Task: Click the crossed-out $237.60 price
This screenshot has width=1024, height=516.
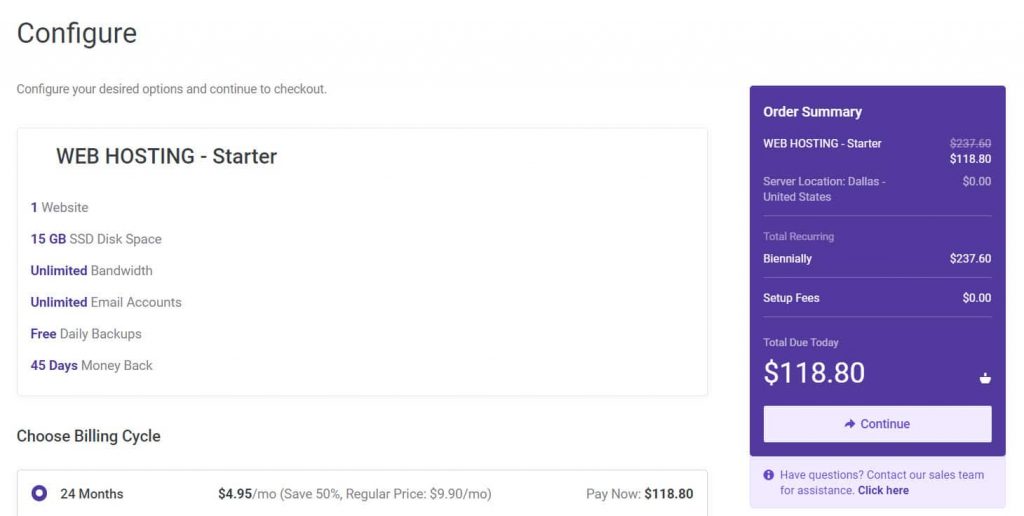Action: coord(970,143)
